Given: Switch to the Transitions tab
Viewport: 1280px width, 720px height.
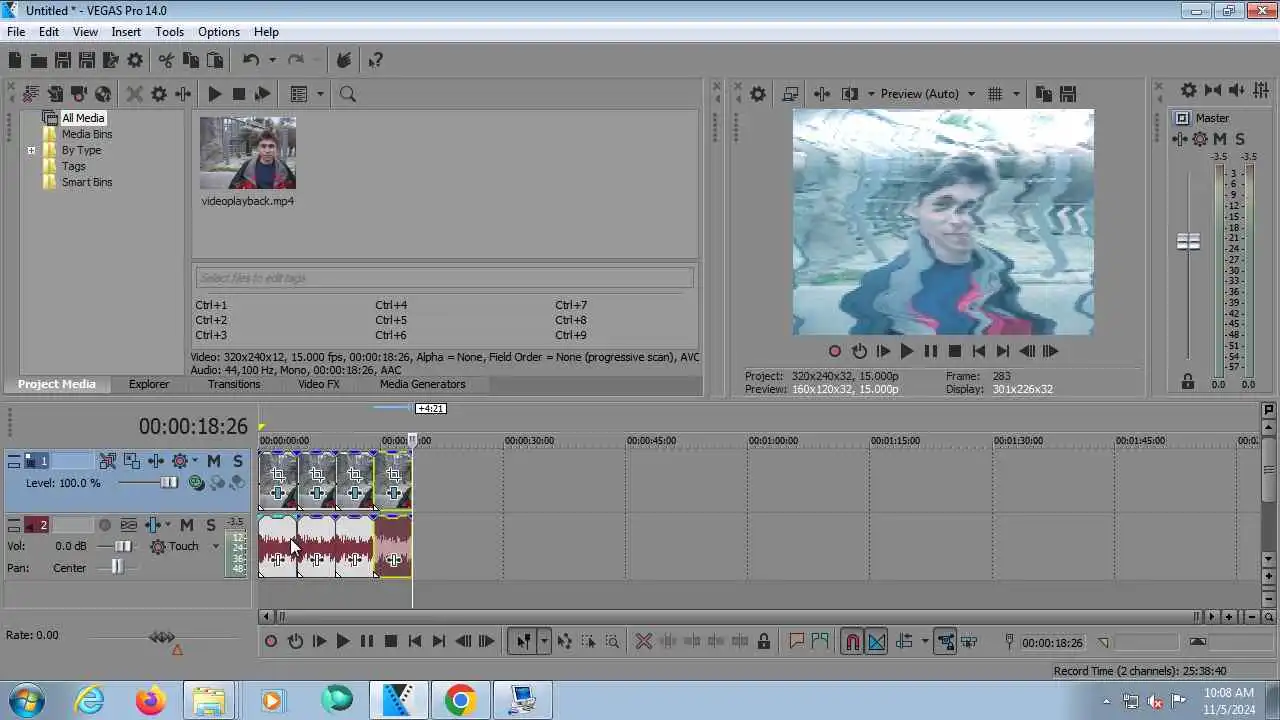Looking at the screenshot, I should [x=234, y=384].
